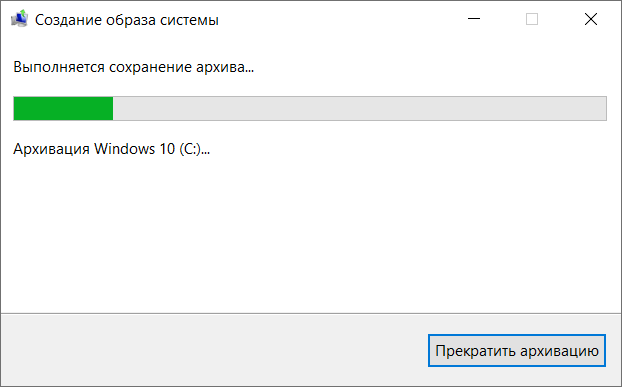Minimize the Создание образа системы window
Image resolution: width=622 pixels, height=387 pixels.
474,19
